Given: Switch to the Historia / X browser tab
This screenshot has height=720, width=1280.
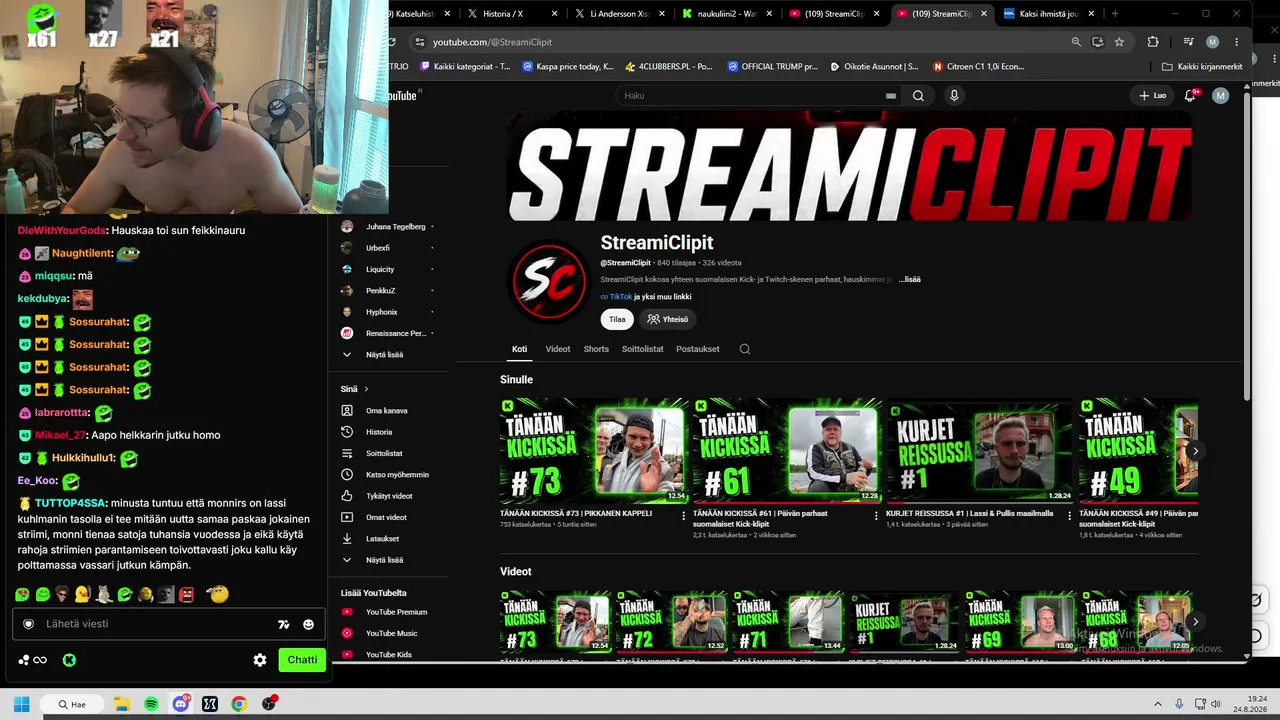Looking at the screenshot, I should [x=511, y=14].
